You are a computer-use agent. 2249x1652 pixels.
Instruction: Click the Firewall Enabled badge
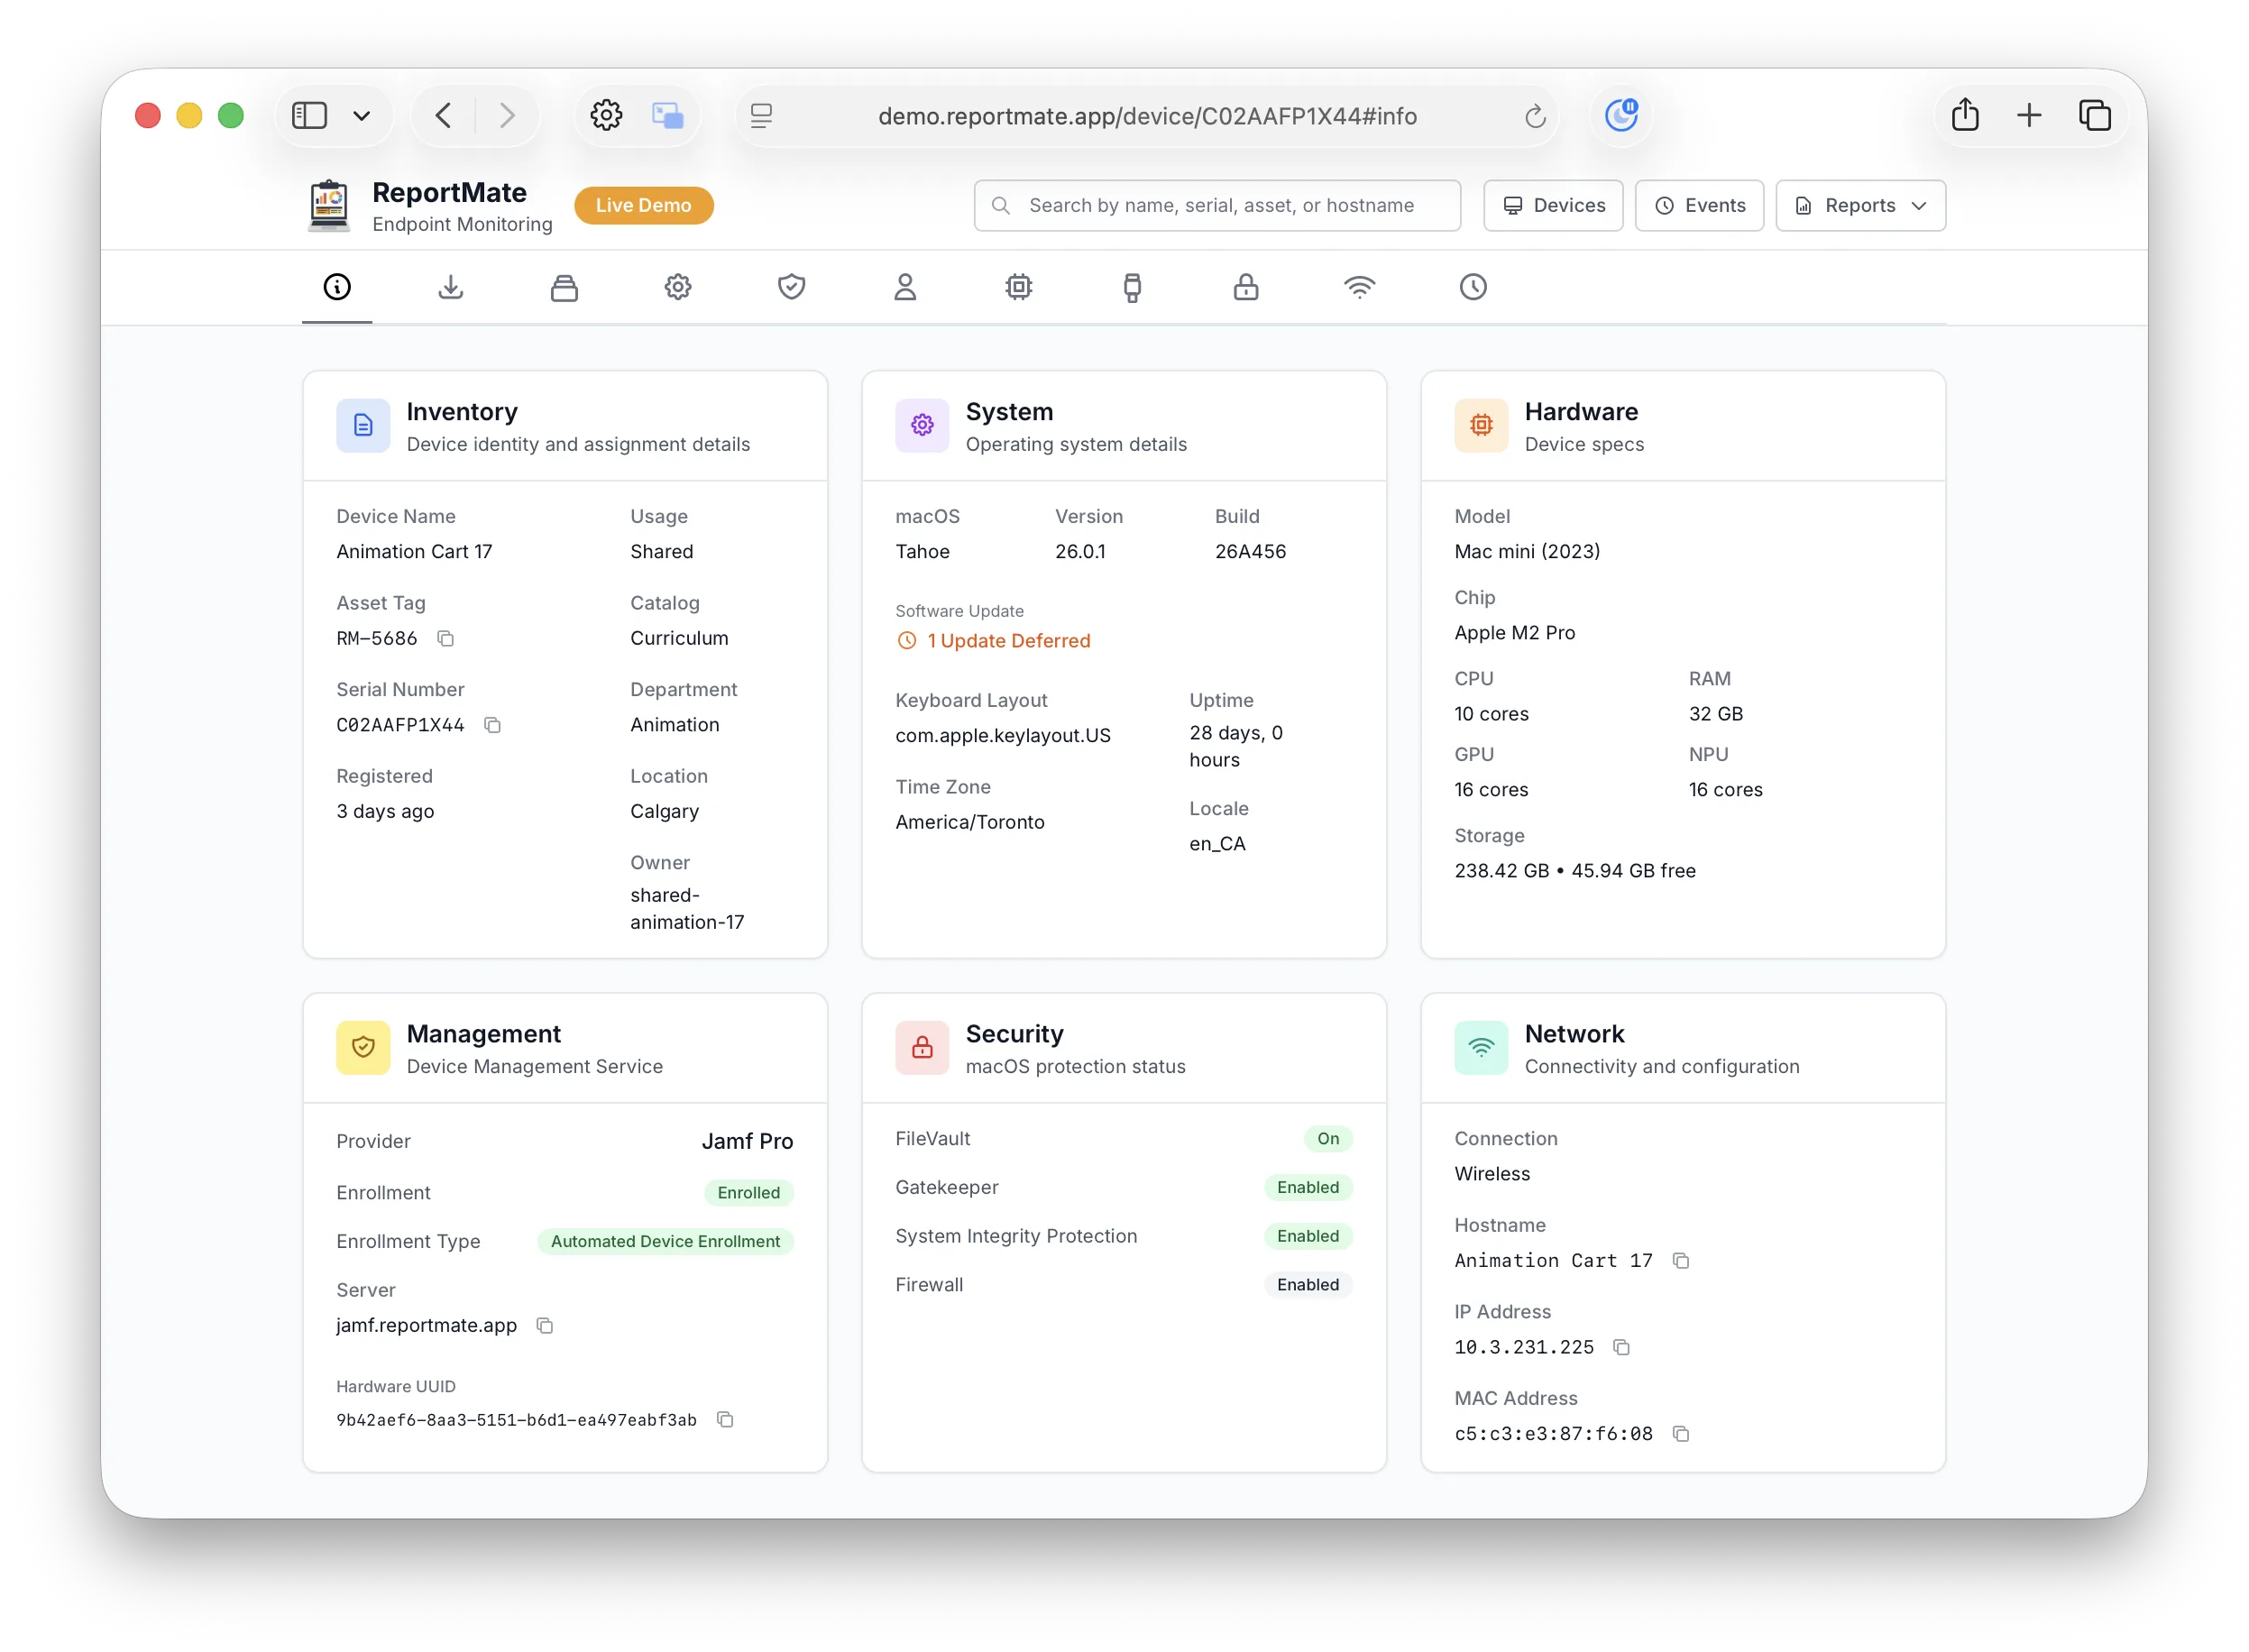point(1308,1285)
